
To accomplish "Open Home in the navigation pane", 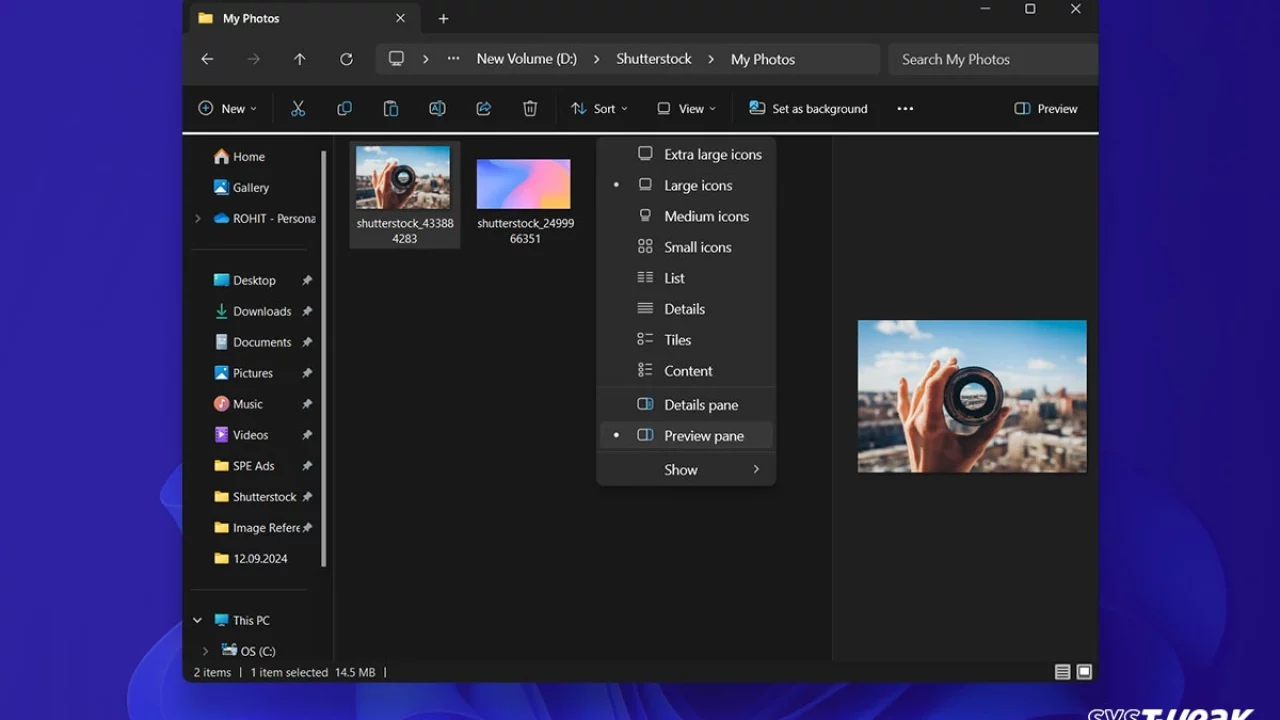I will (240, 157).
